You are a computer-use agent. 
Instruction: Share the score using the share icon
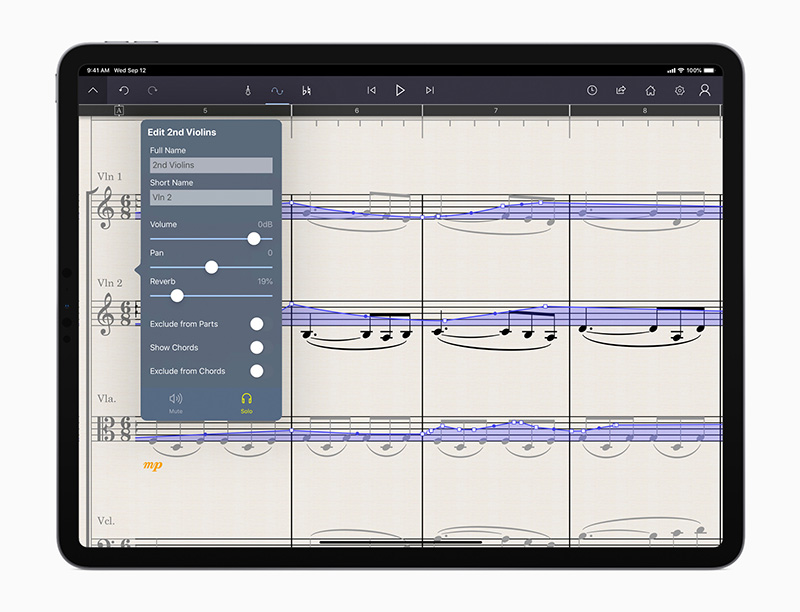621,89
